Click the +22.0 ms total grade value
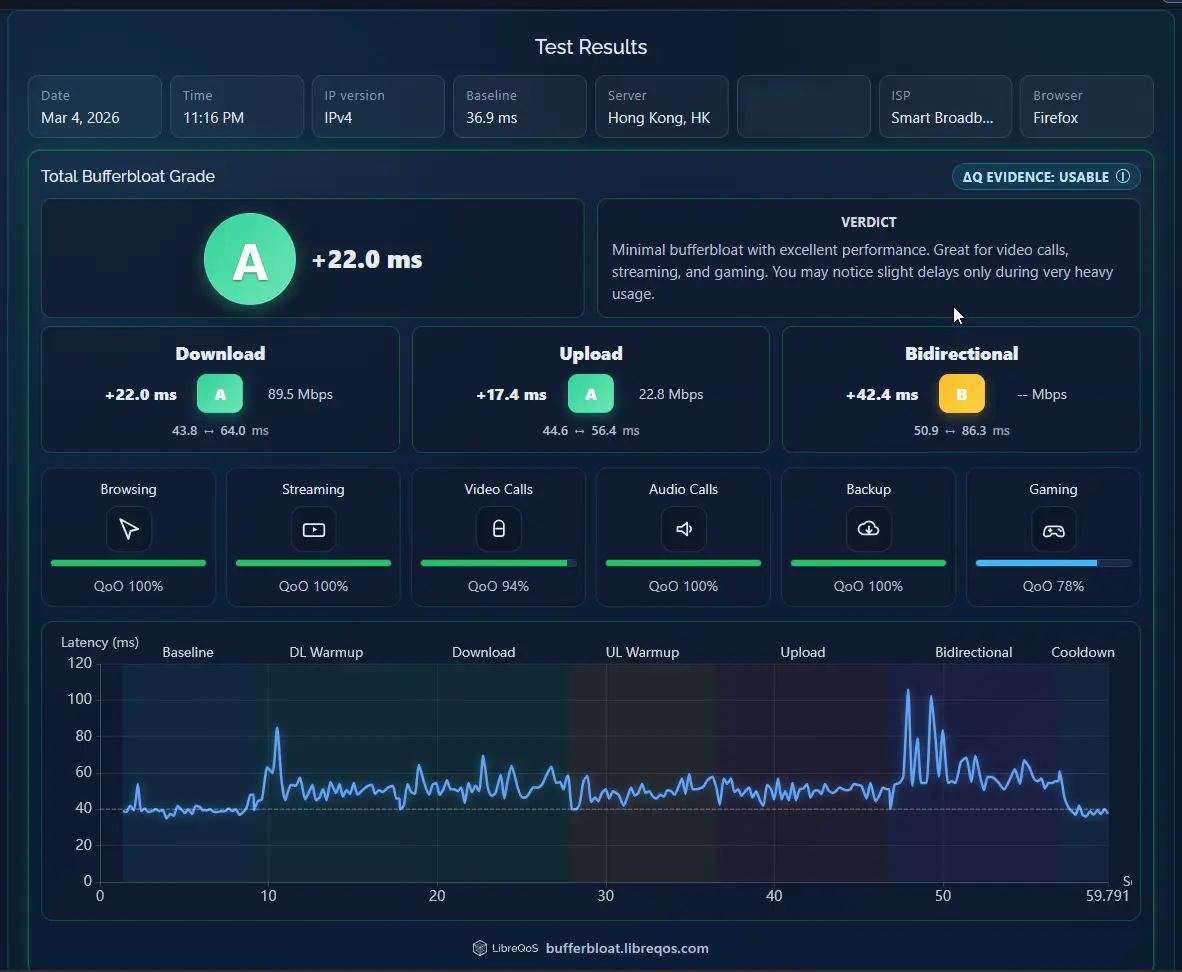The width and height of the screenshot is (1182, 972). 367,259
